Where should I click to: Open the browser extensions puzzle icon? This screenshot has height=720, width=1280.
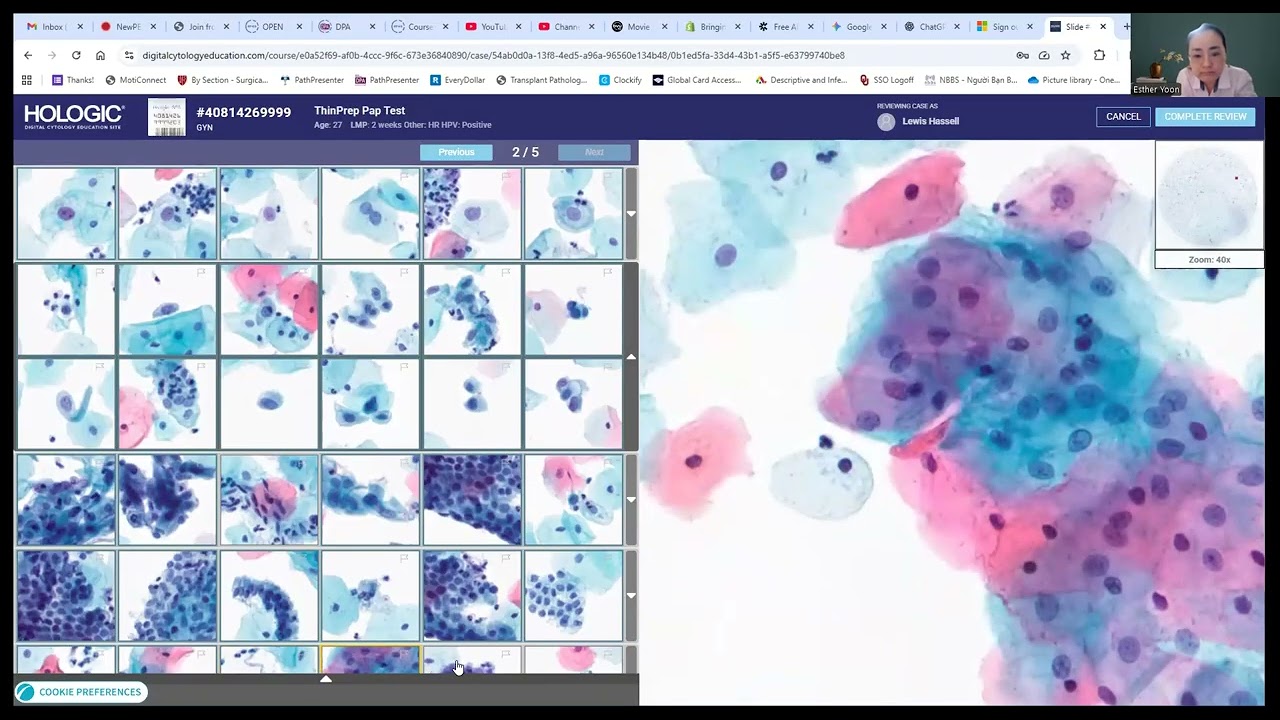click(1099, 55)
